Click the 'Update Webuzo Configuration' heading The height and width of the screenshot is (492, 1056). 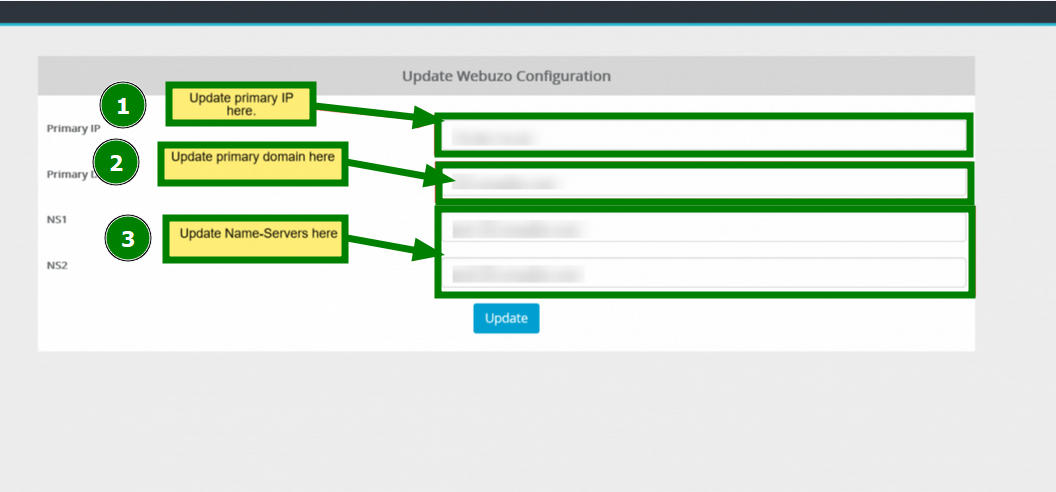506,76
